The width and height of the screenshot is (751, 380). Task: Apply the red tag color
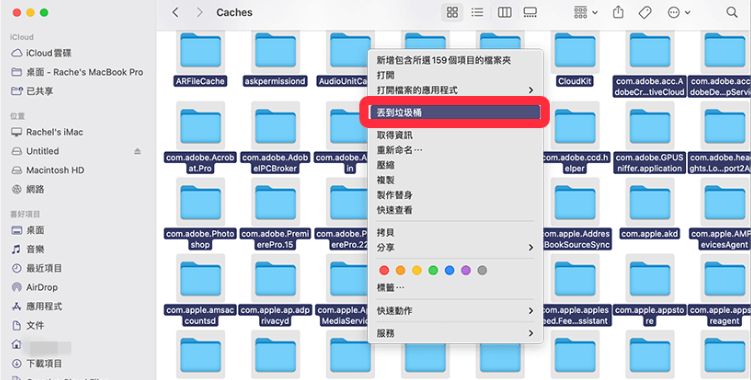pyautogui.click(x=384, y=270)
